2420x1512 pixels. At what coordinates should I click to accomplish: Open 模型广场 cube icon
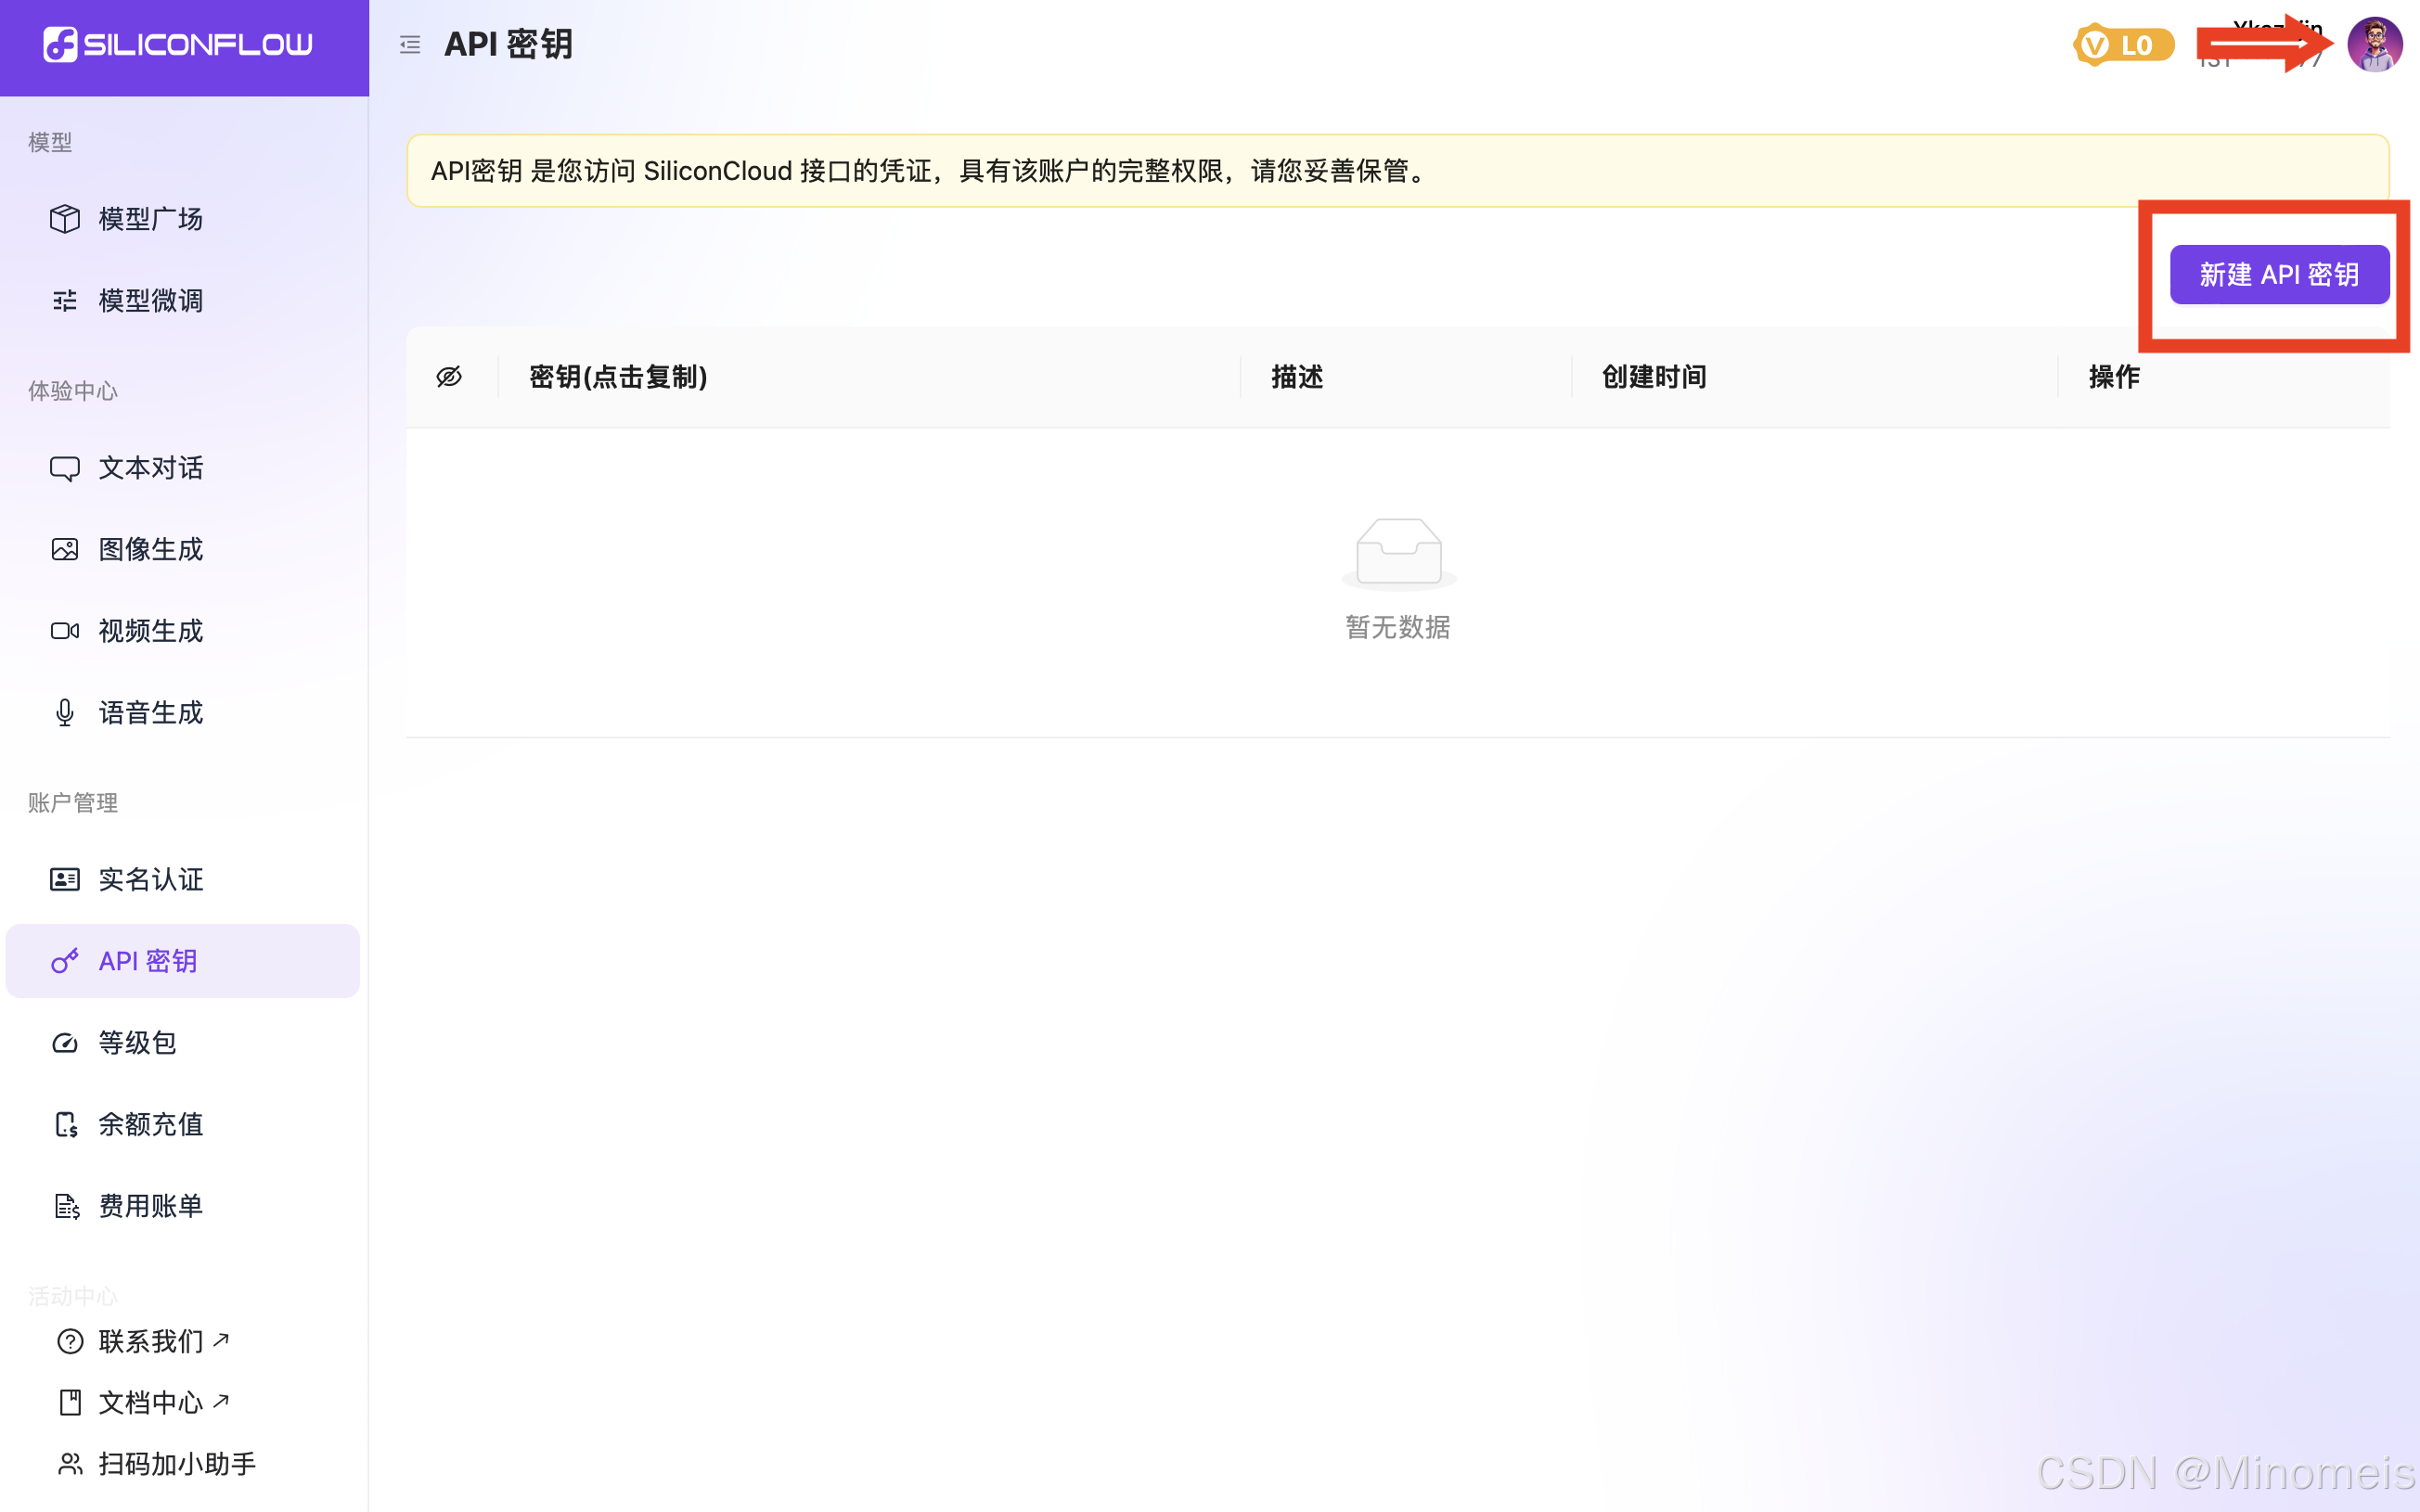click(x=65, y=219)
